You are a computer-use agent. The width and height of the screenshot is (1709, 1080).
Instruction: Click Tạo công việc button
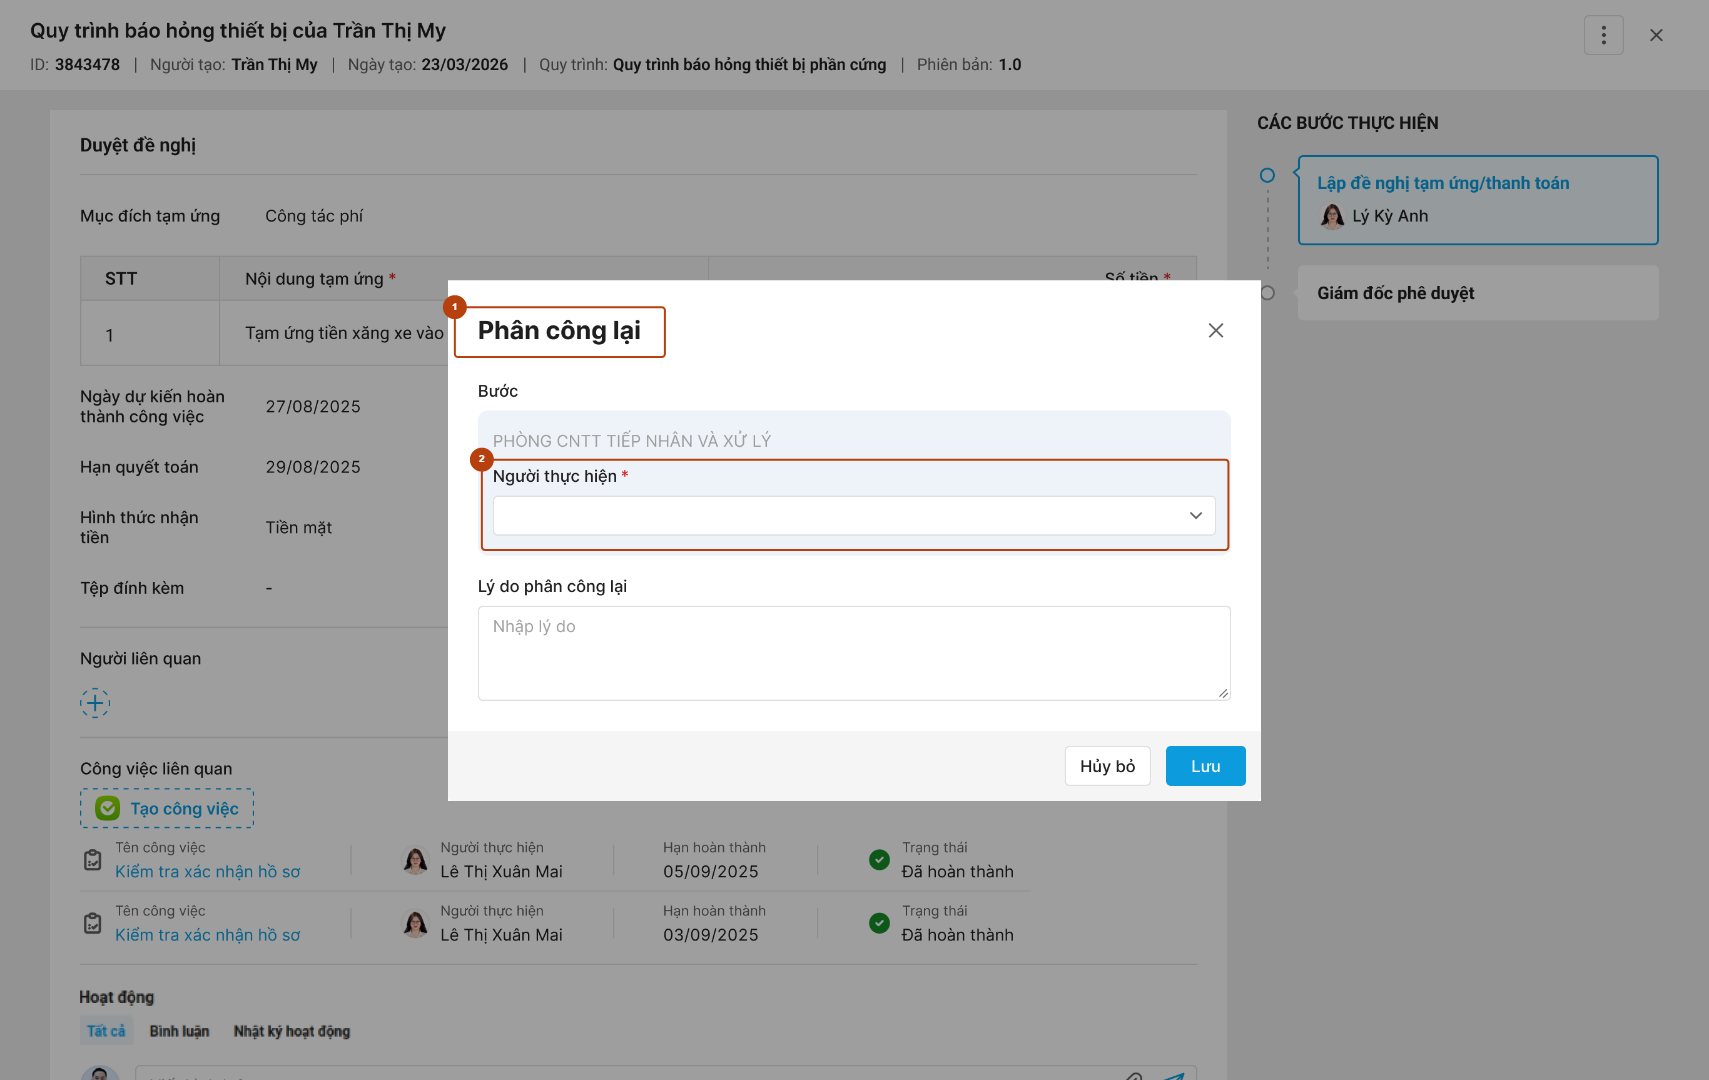[x=167, y=809]
